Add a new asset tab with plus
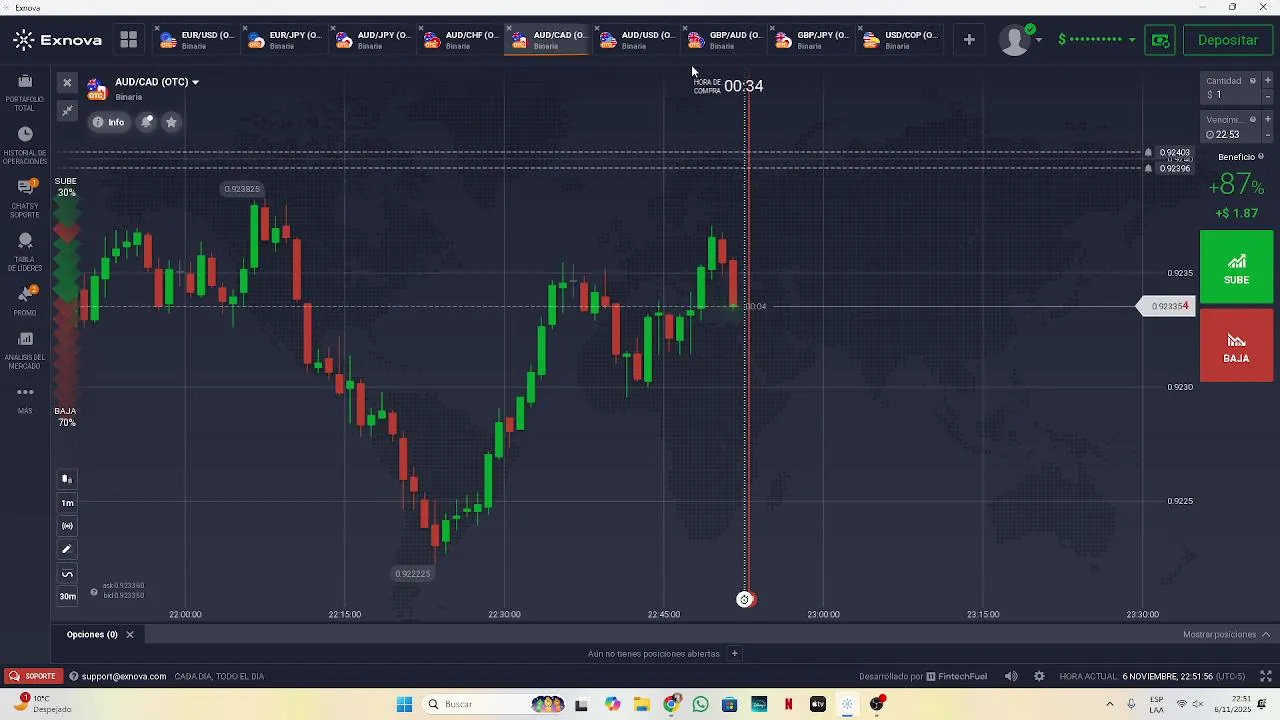 pyautogui.click(x=969, y=40)
